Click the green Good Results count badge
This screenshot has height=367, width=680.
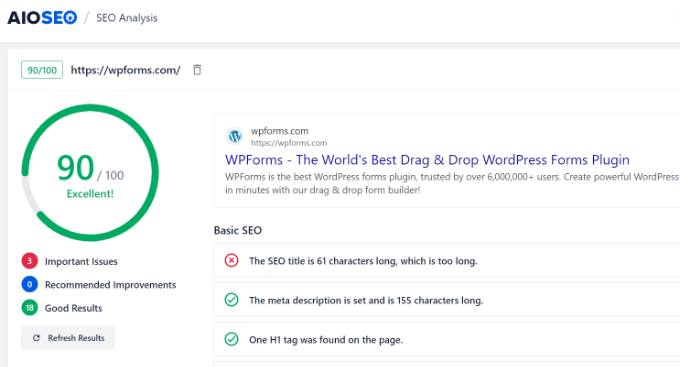(29, 308)
